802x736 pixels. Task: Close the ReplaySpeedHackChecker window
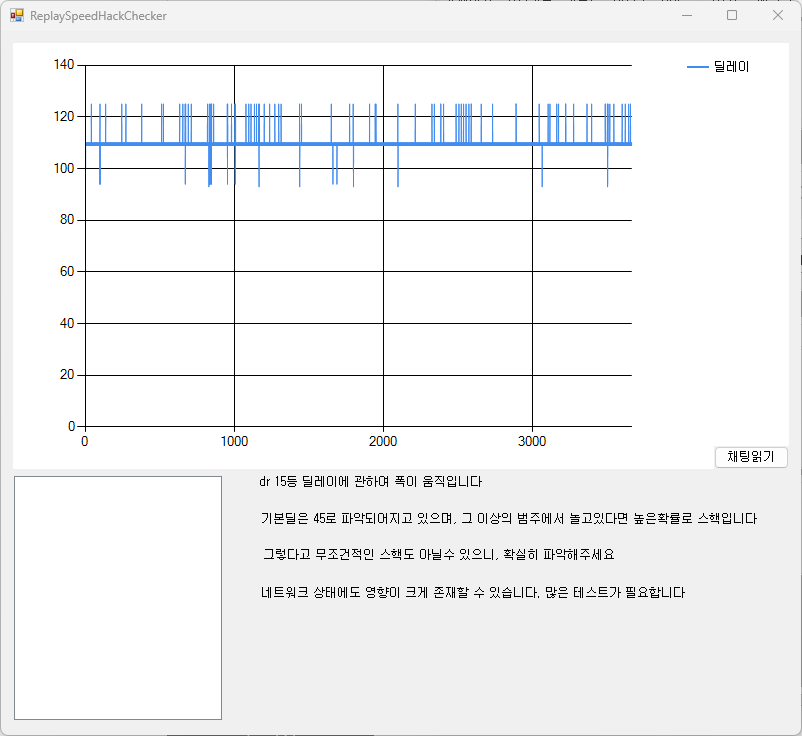coord(778,16)
